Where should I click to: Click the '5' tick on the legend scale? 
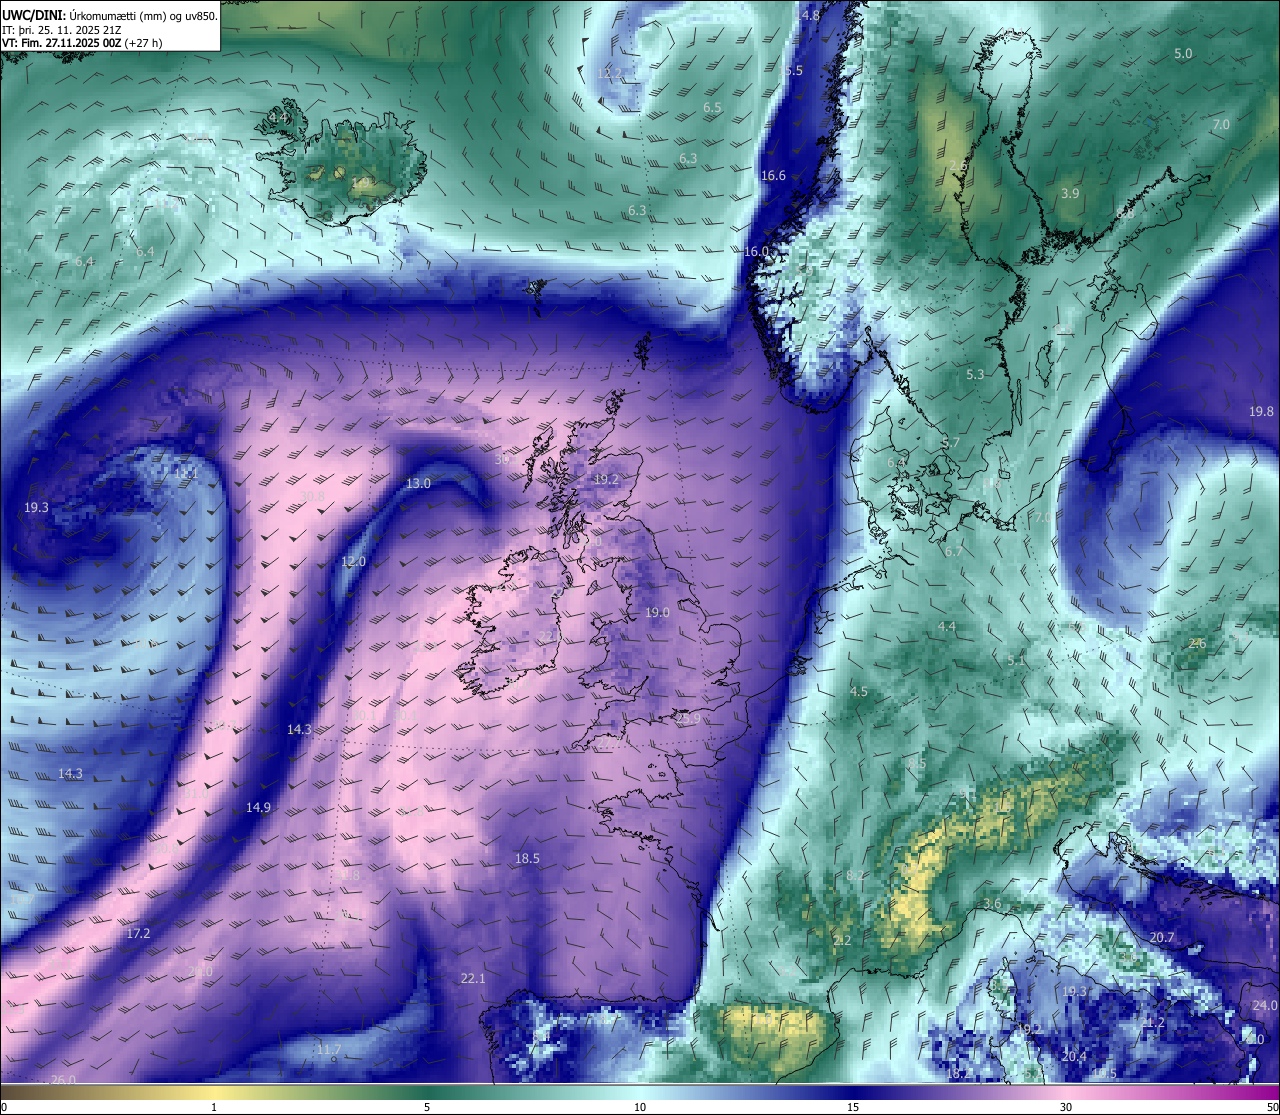tap(427, 1107)
